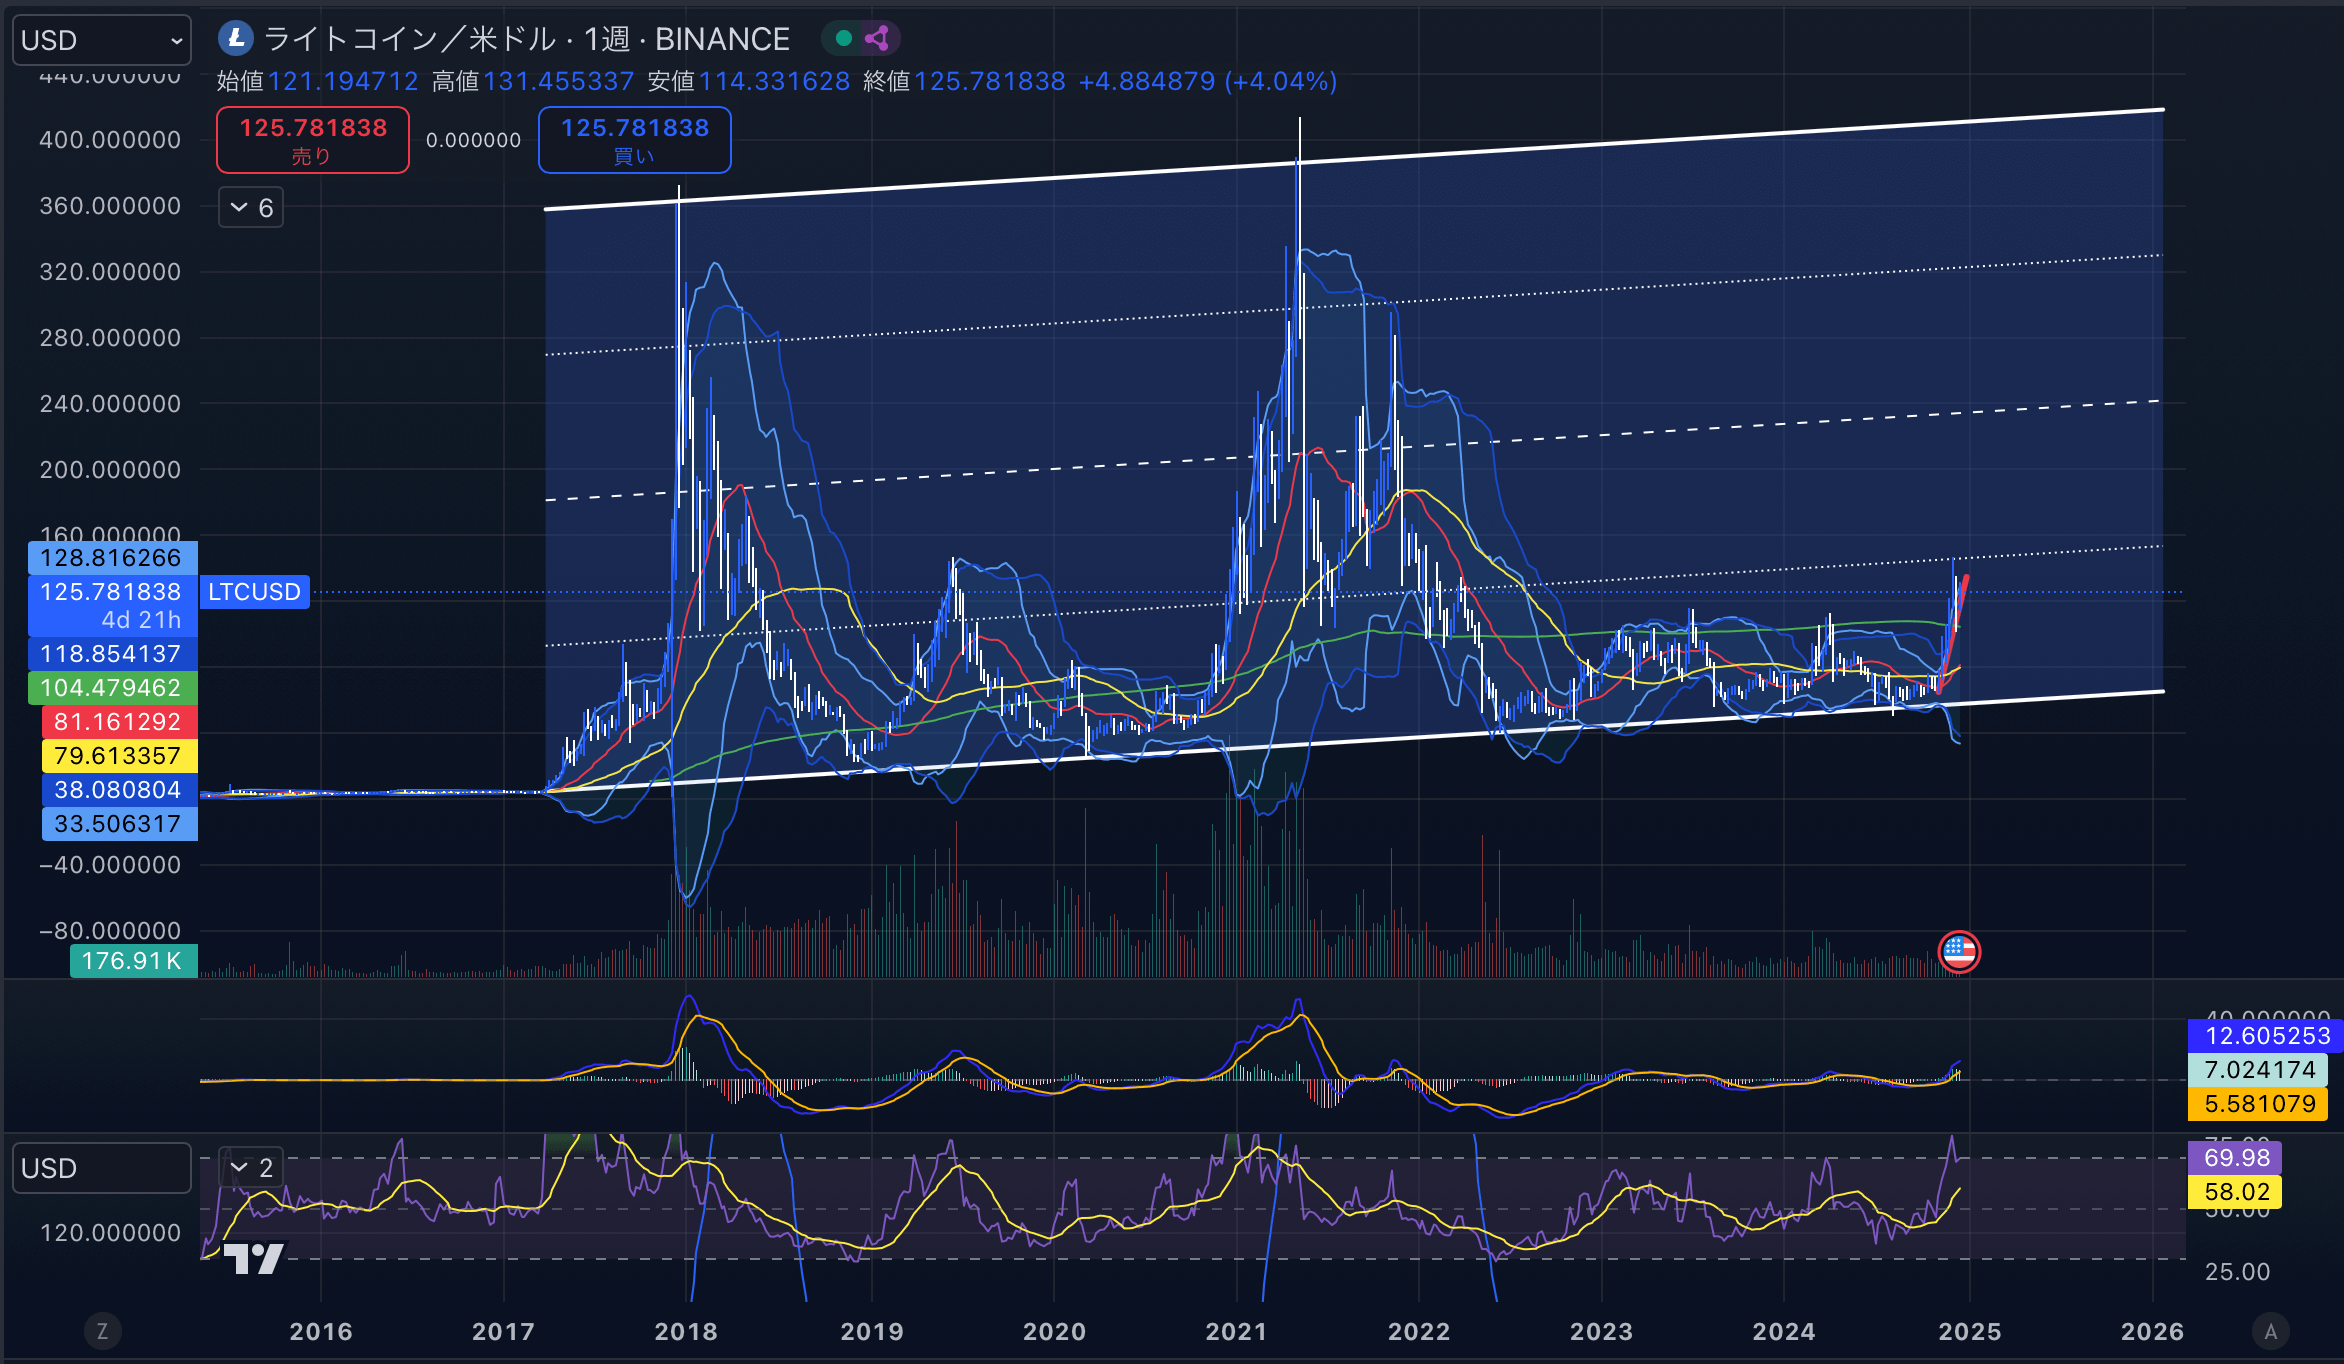Click the 128.816266 price axis label

pyautogui.click(x=112, y=558)
